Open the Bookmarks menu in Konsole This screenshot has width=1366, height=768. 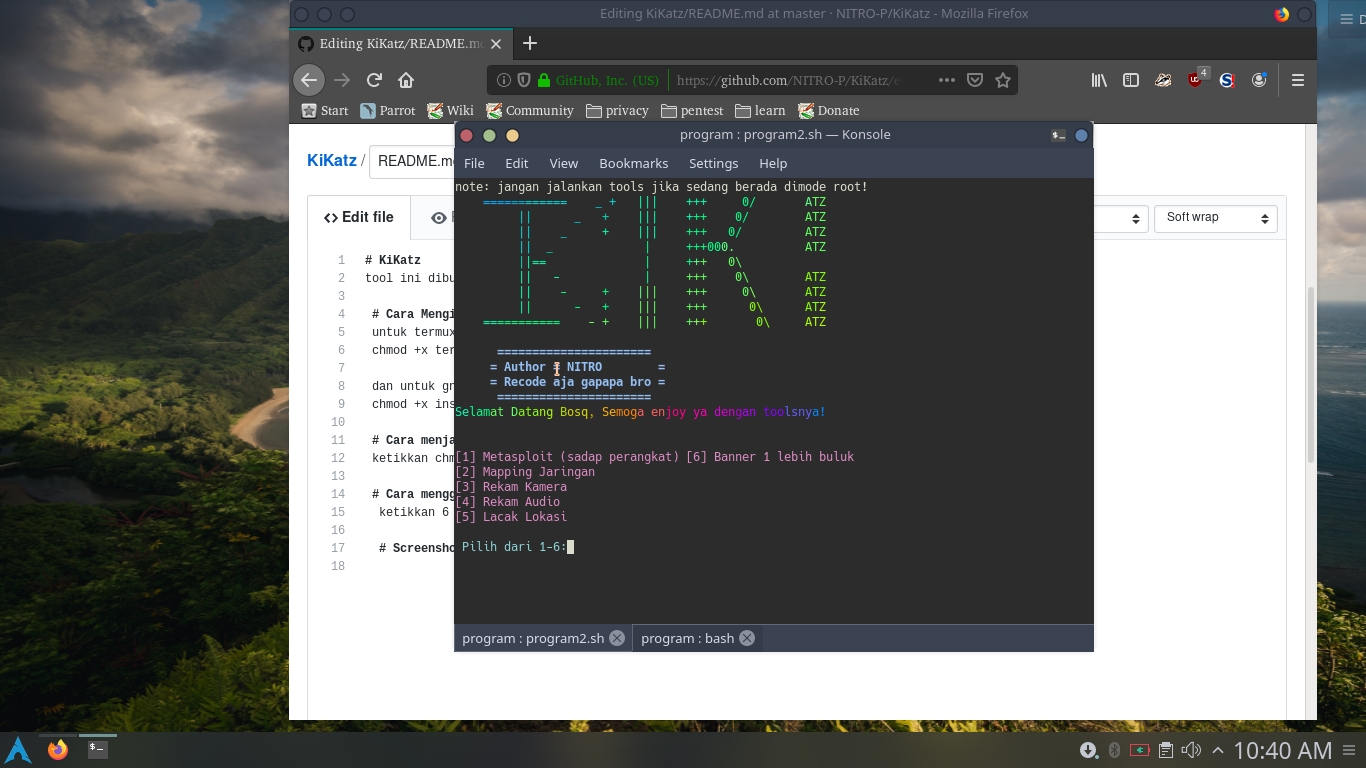[x=633, y=163]
